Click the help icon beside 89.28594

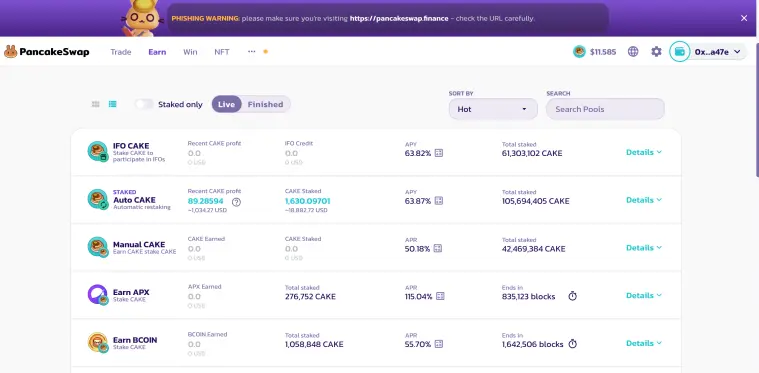tap(236, 202)
